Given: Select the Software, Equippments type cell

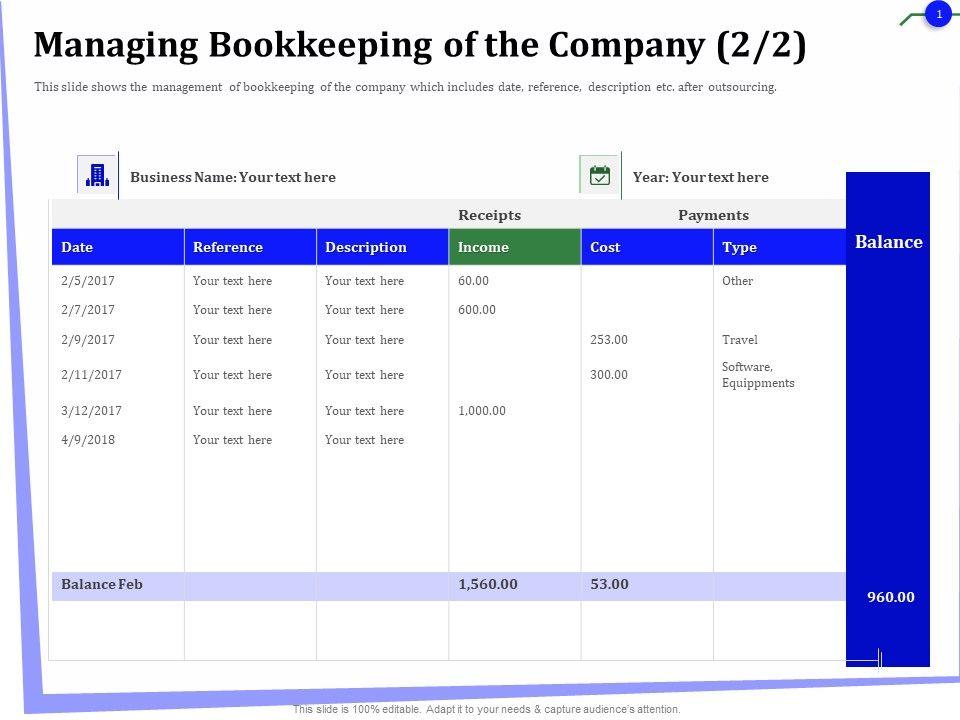Looking at the screenshot, I should point(758,375).
